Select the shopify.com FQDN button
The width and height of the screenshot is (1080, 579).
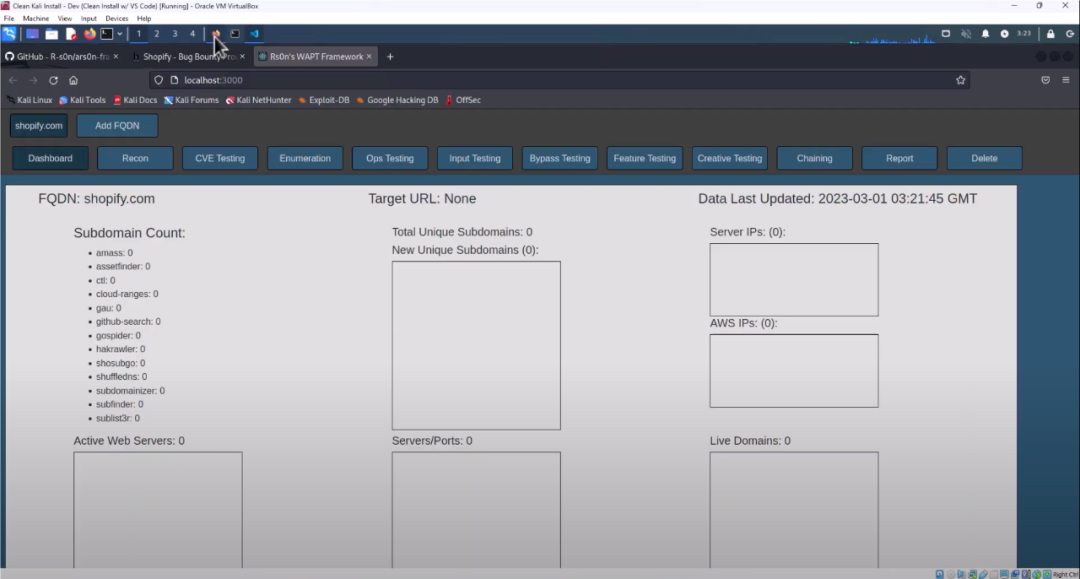pos(39,126)
